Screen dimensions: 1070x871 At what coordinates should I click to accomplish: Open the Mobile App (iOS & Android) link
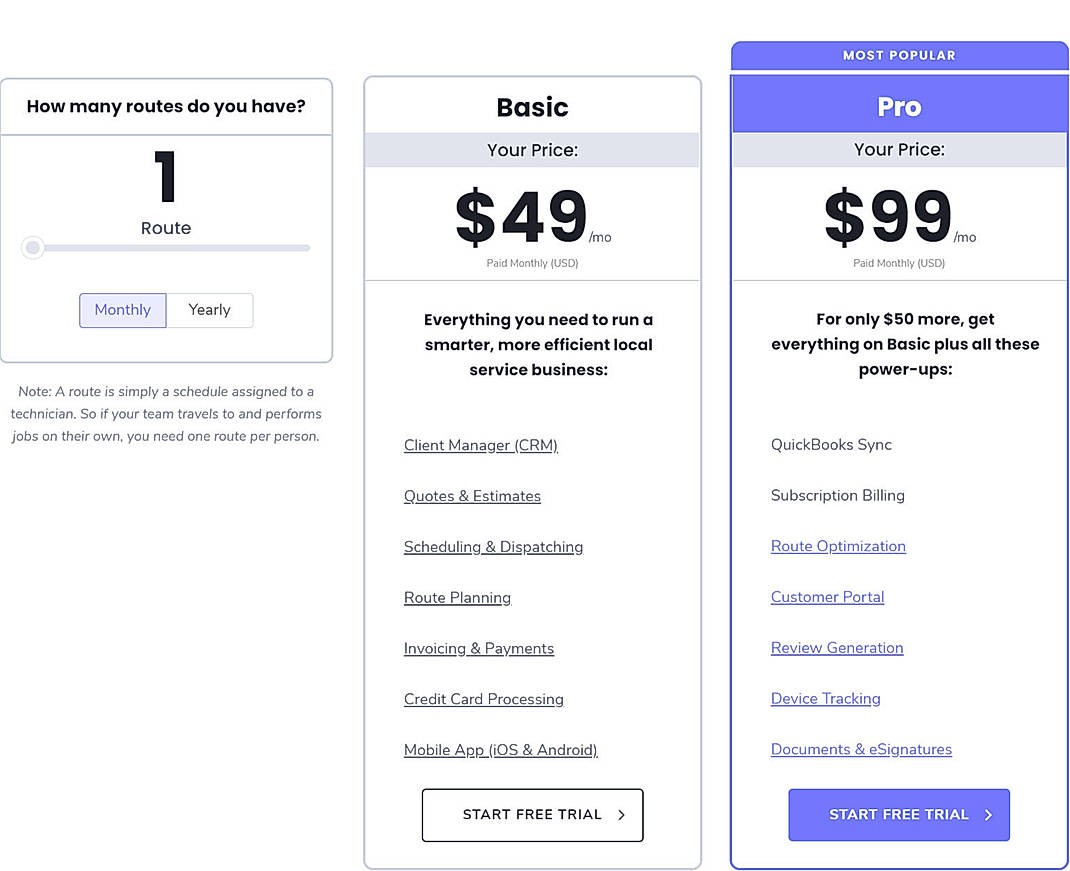click(x=500, y=750)
